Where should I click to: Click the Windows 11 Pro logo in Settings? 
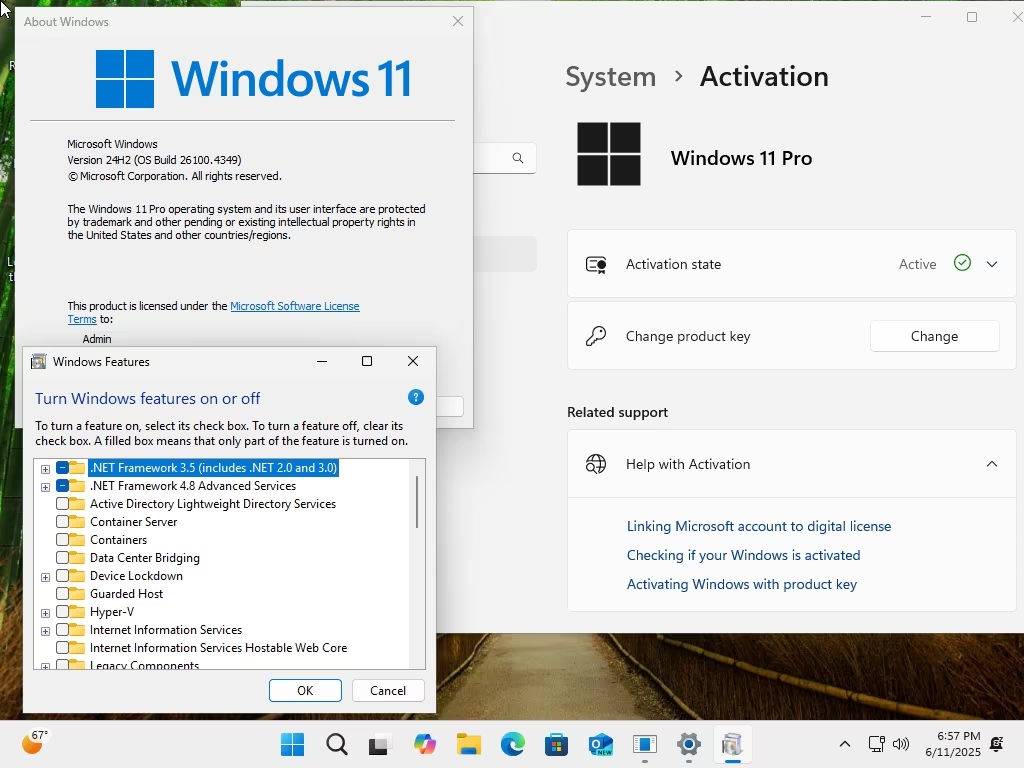(609, 154)
